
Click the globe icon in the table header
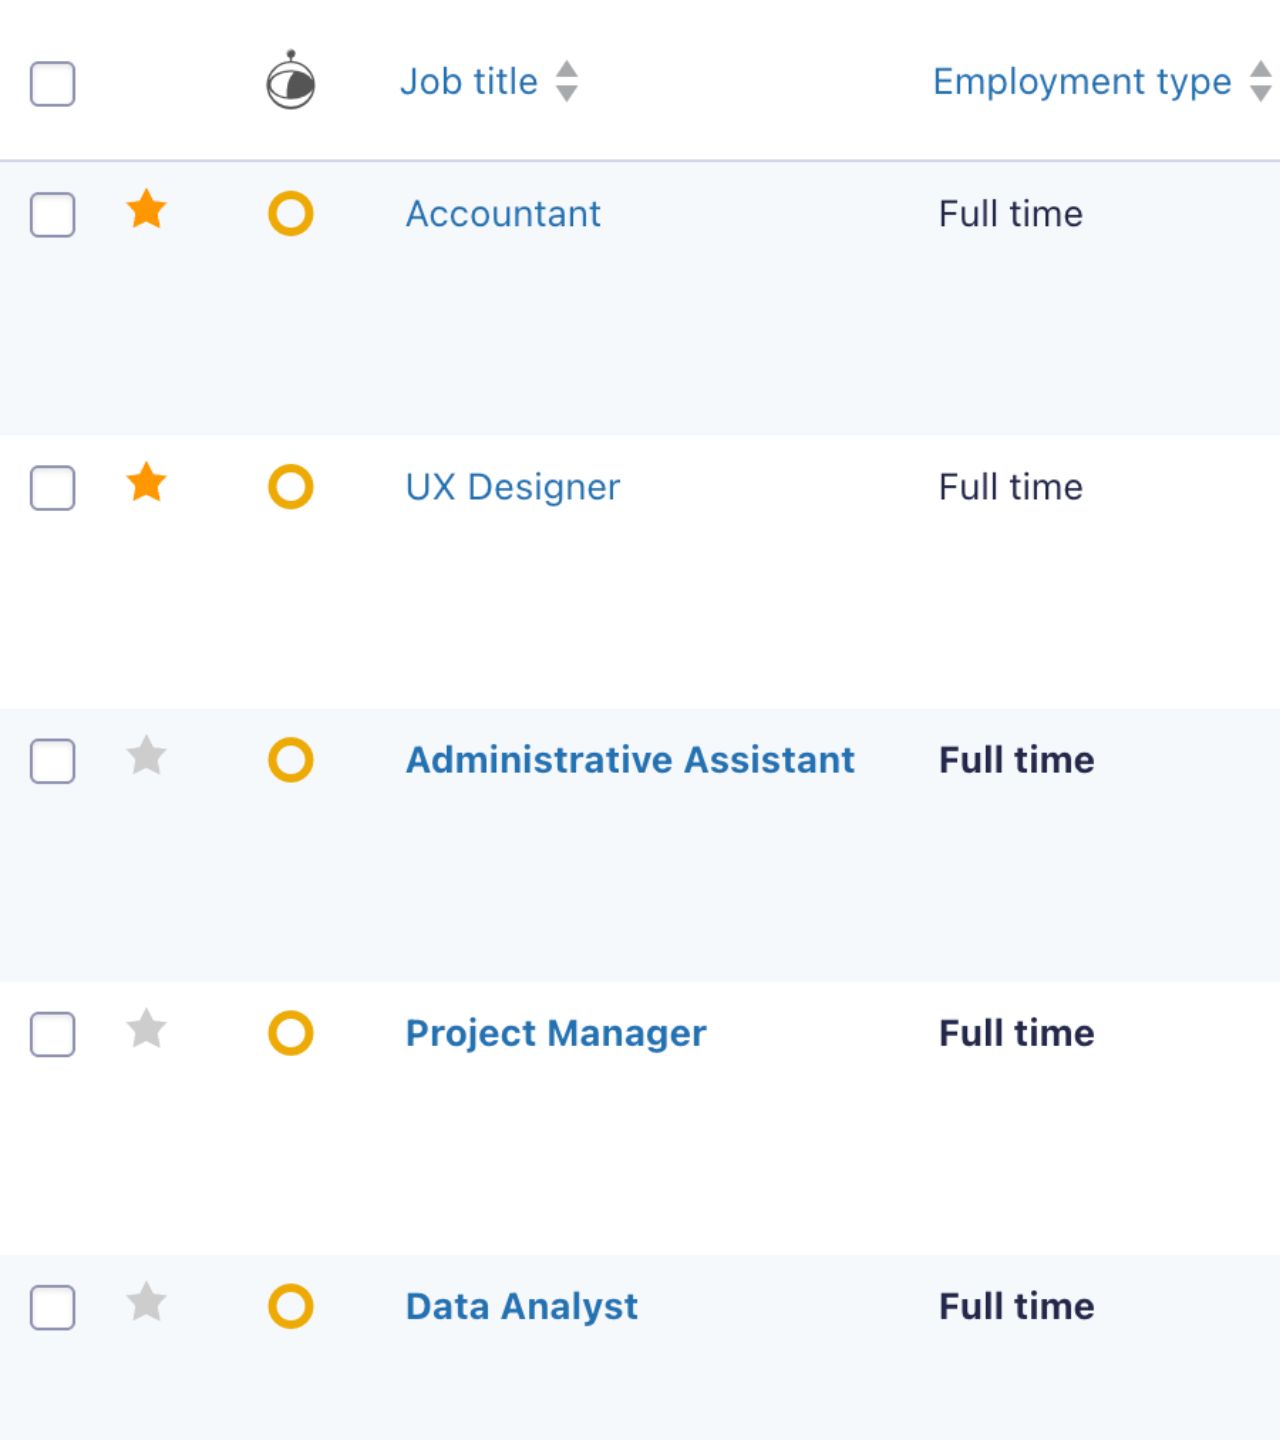pyautogui.click(x=290, y=81)
